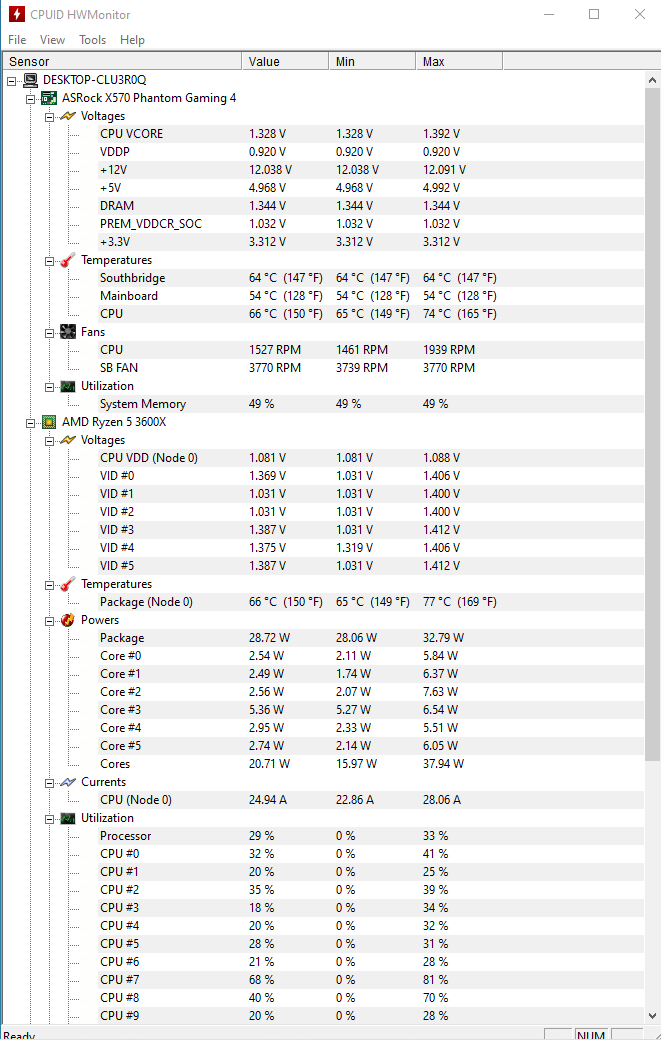Click the motherboard Voltages group icon
661x1040 pixels.
point(68,116)
